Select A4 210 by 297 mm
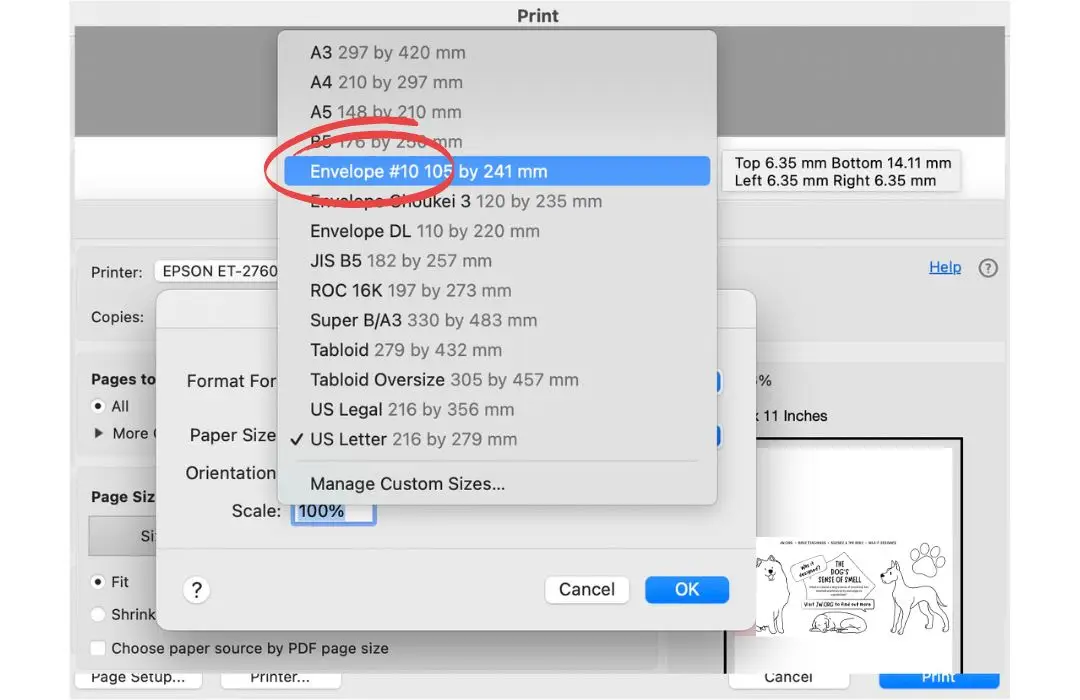Viewport: 1080px width, 700px height. pos(386,82)
